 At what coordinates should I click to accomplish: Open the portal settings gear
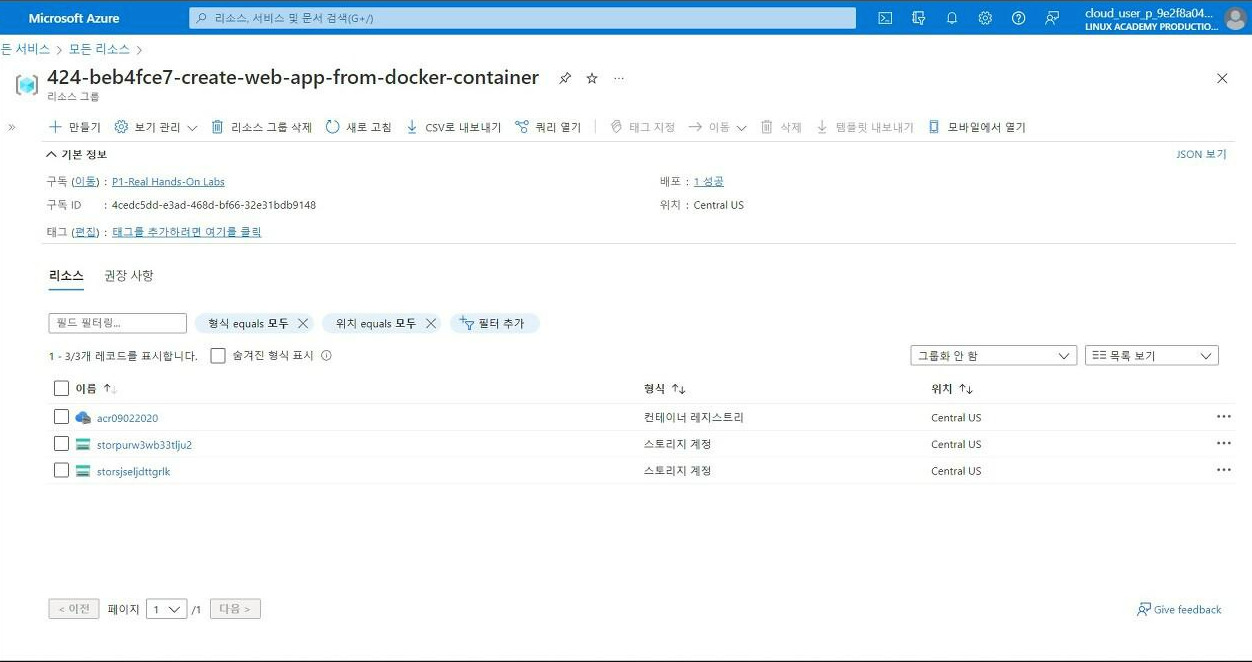pyautogui.click(x=985, y=18)
